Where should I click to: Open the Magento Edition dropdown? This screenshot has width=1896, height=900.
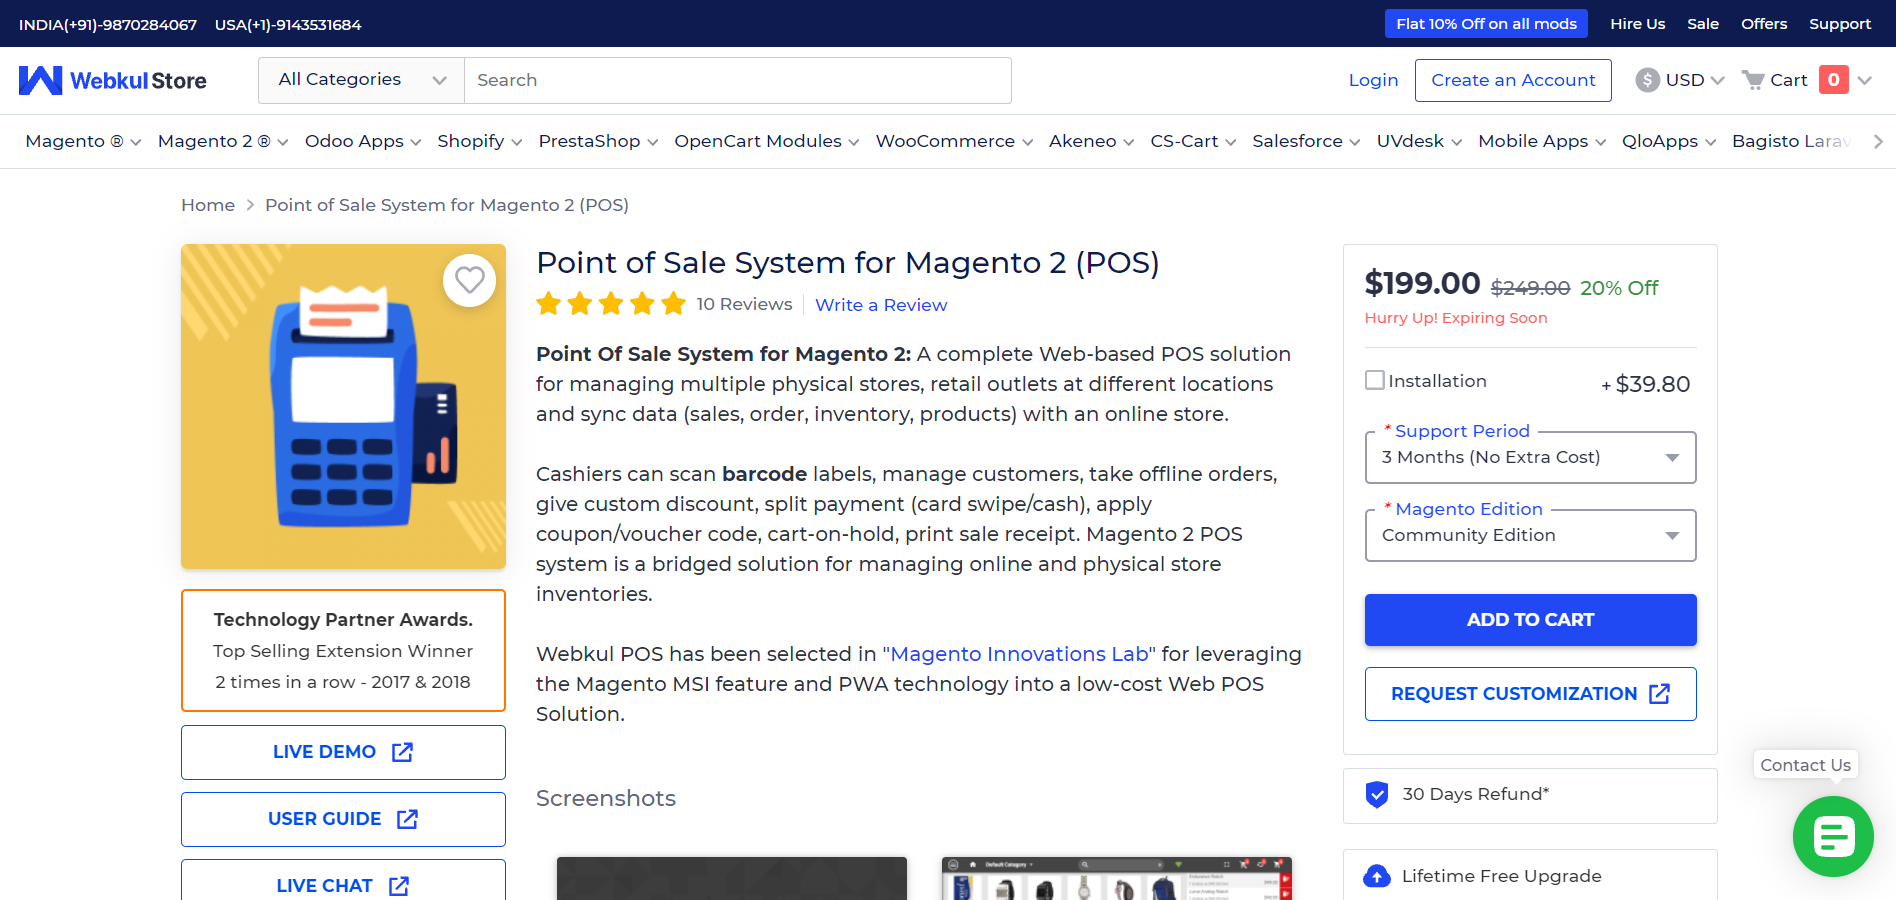point(1530,535)
